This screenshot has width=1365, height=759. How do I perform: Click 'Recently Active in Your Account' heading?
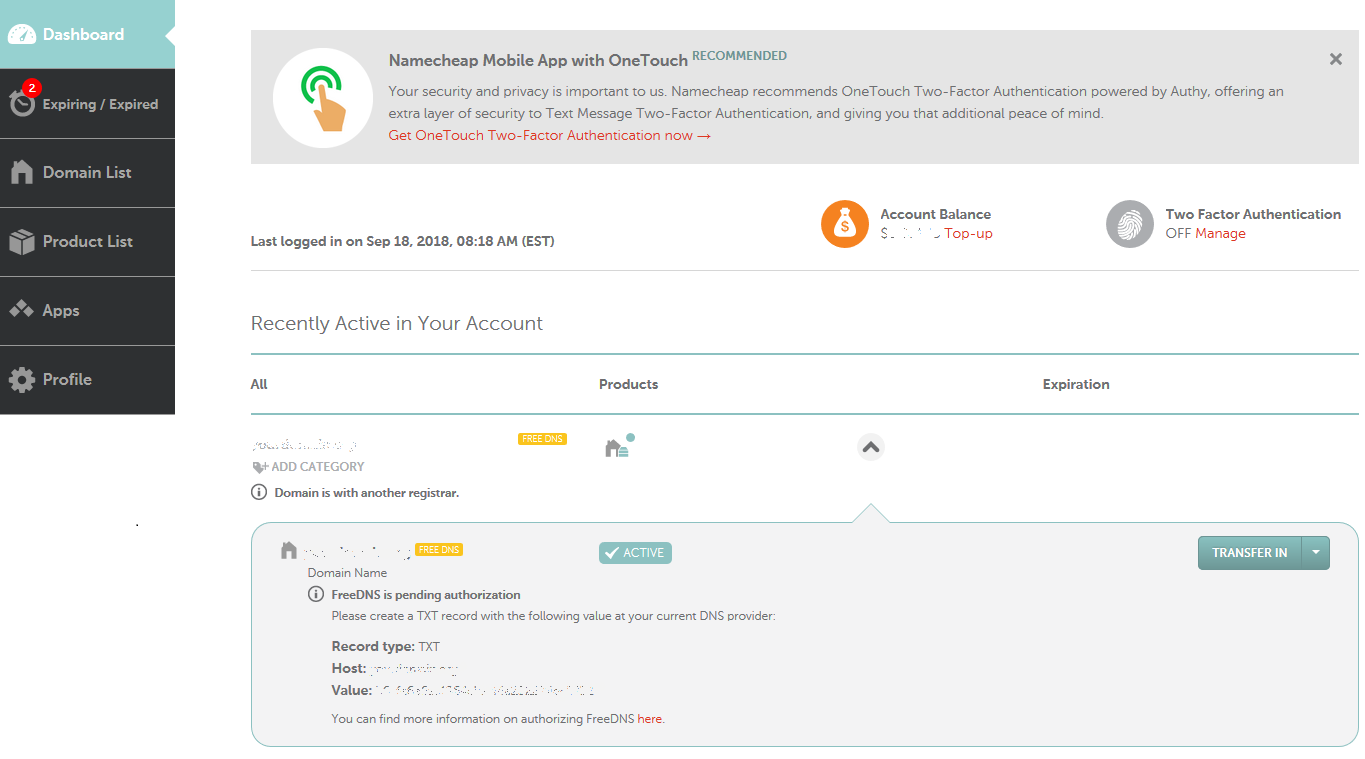pos(397,324)
